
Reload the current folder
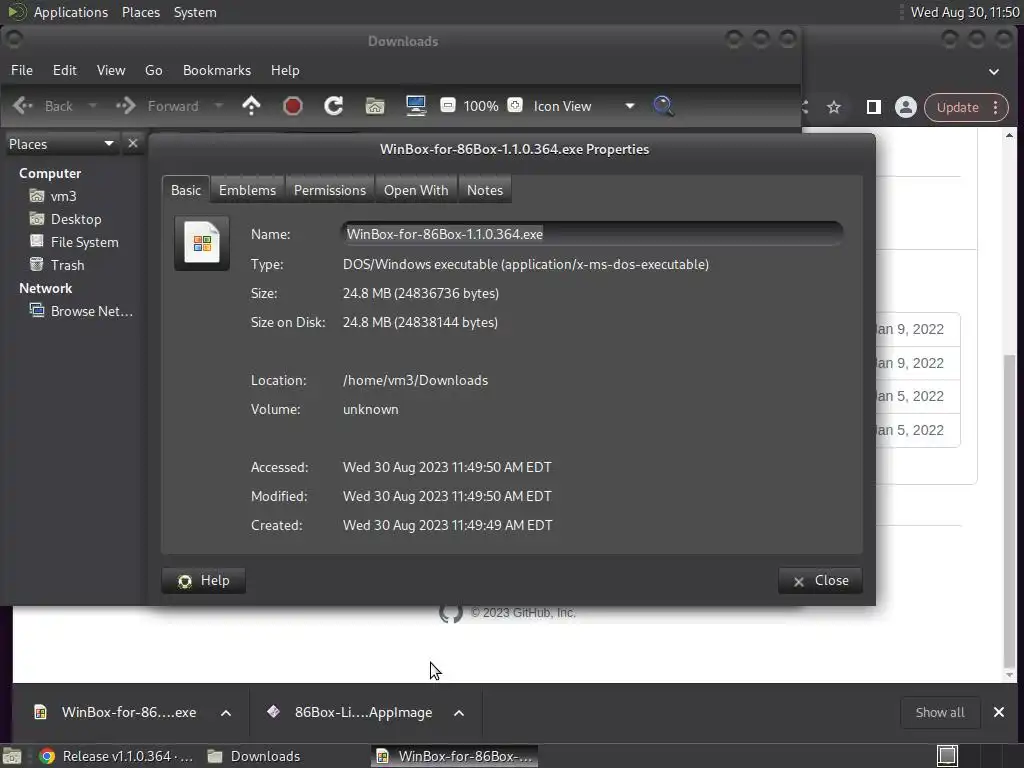(x=334, y=106)
